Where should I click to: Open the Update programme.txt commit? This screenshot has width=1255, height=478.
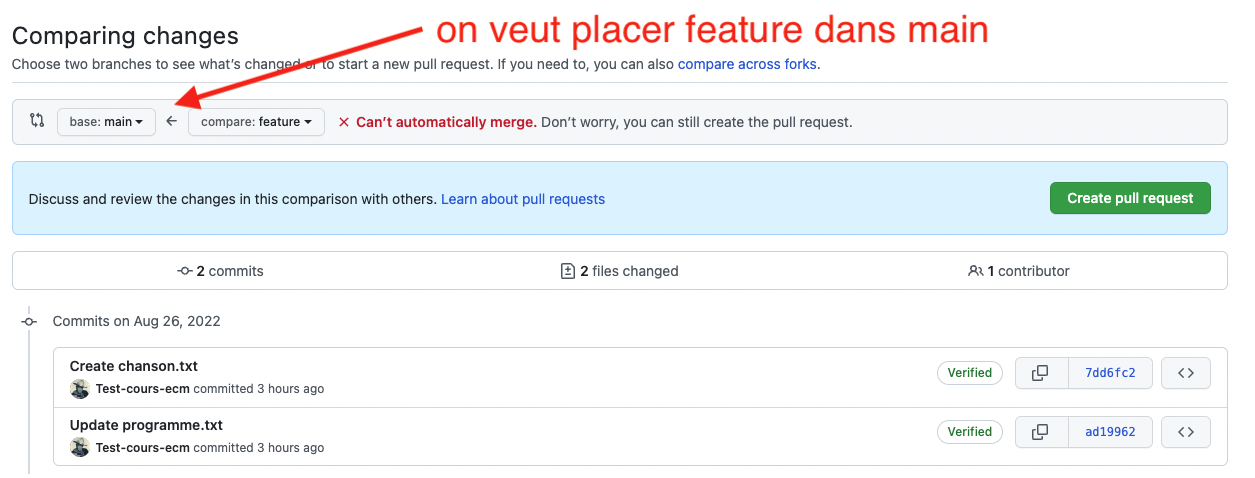pos(146,425)
